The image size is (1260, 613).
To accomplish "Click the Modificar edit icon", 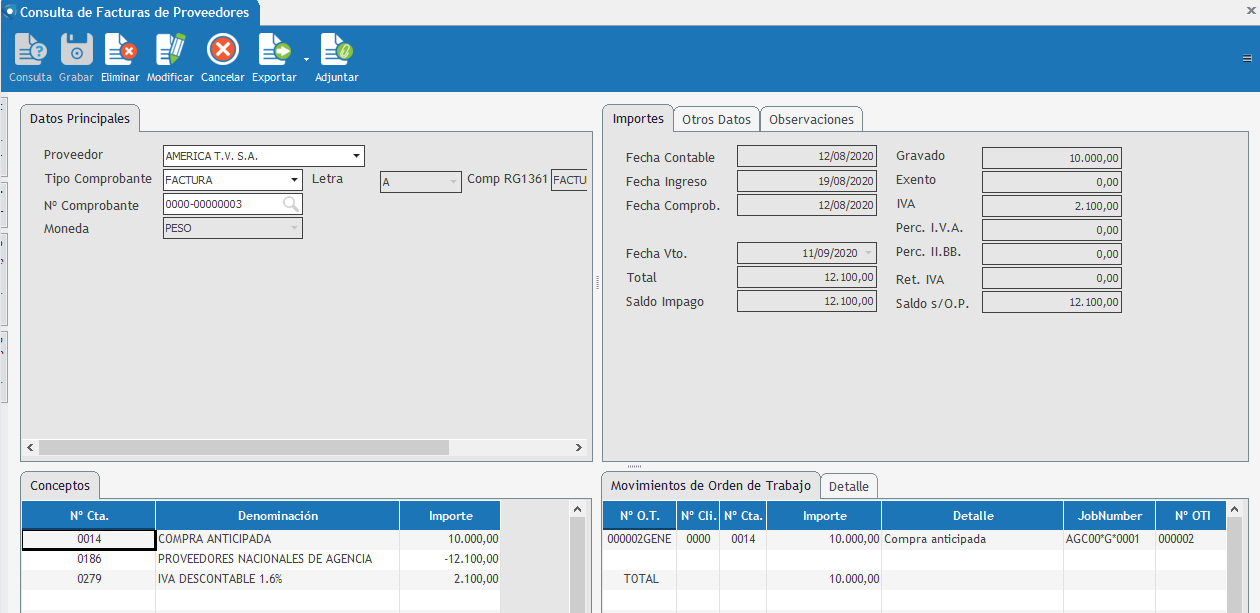I will point(170,50).
